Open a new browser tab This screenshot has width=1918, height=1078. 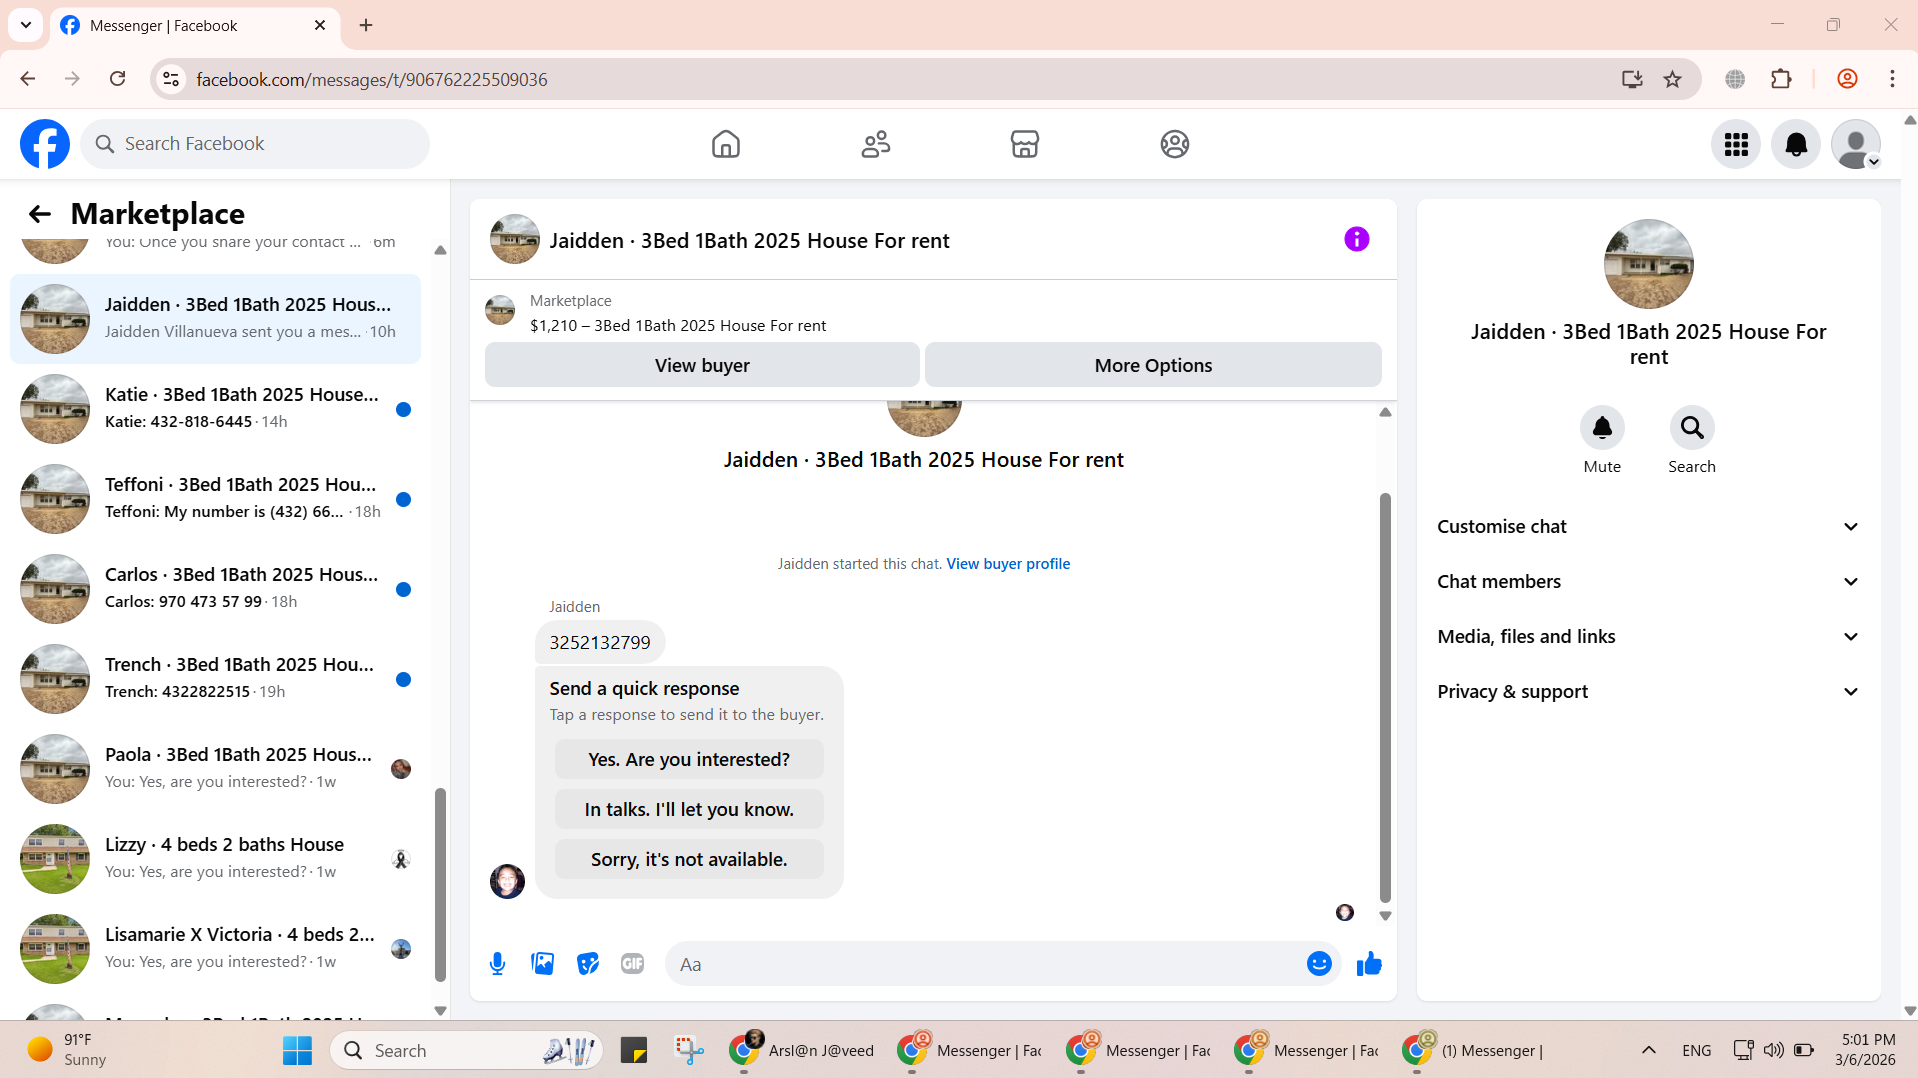pyautogui.click(x=366, y=26)
